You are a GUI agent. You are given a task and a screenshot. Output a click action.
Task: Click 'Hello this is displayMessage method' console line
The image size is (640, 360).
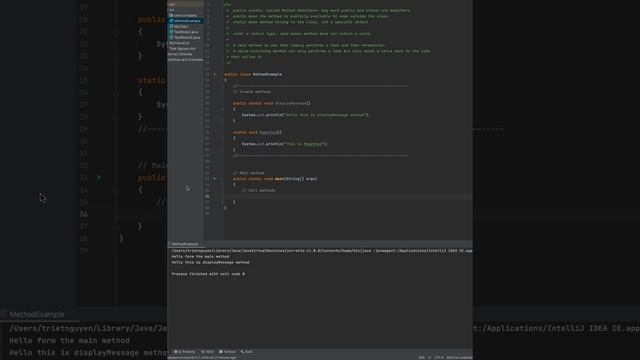pyautogui.click(x=210, y=262)
